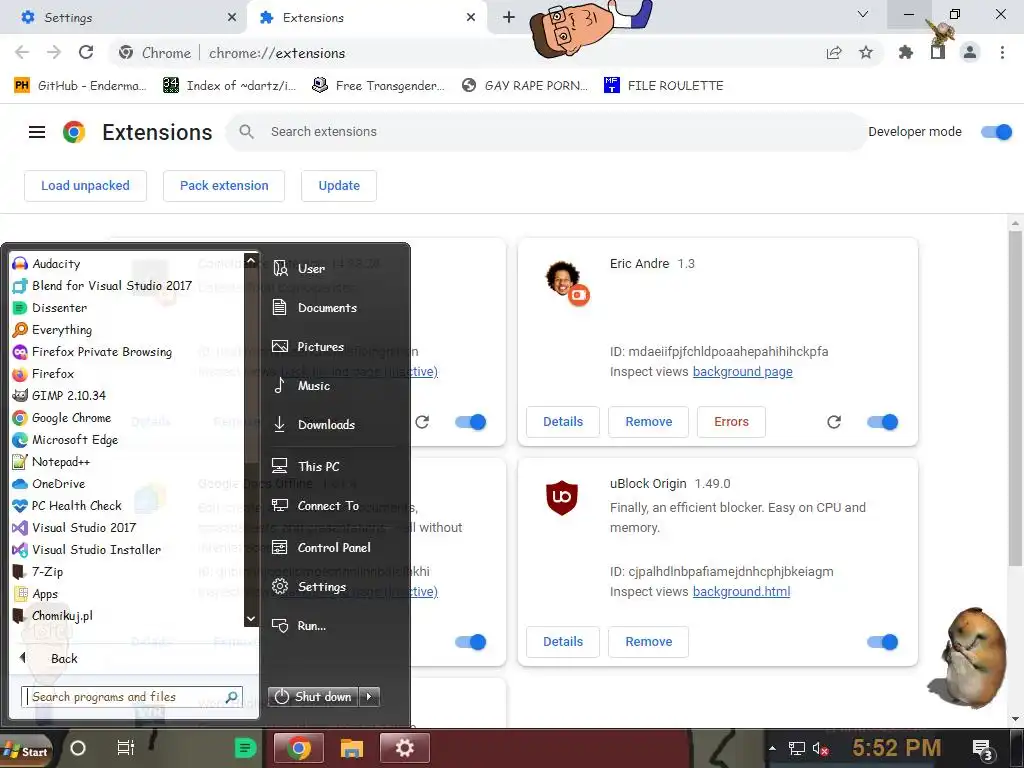Click the Load unpacked button
The width and height of the screenshot is (1024, 768).
click(86, 186)
